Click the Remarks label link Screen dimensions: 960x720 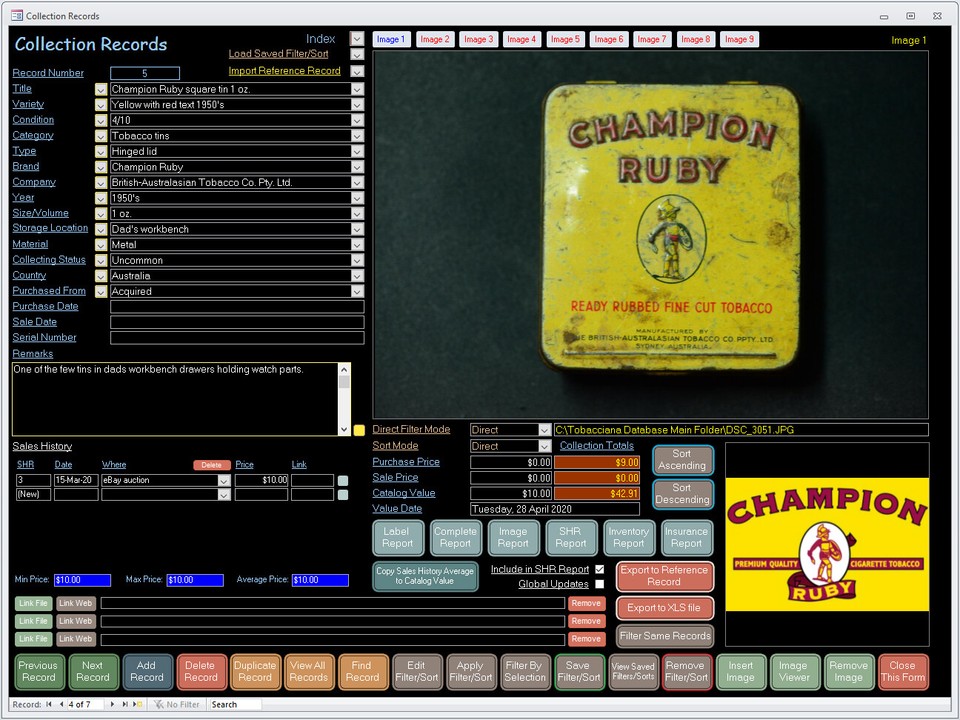(33, 354)
